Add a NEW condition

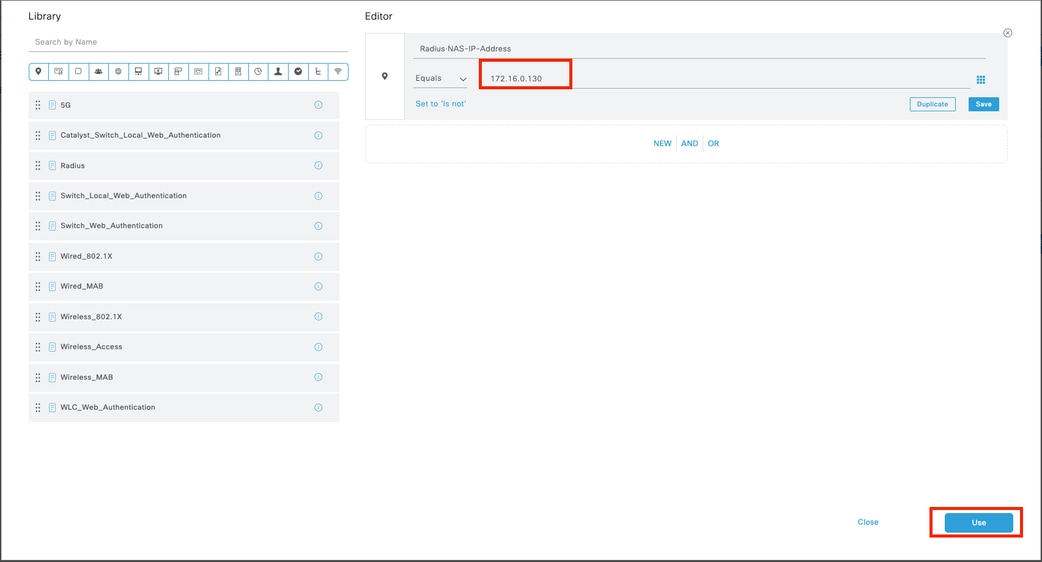663,143
